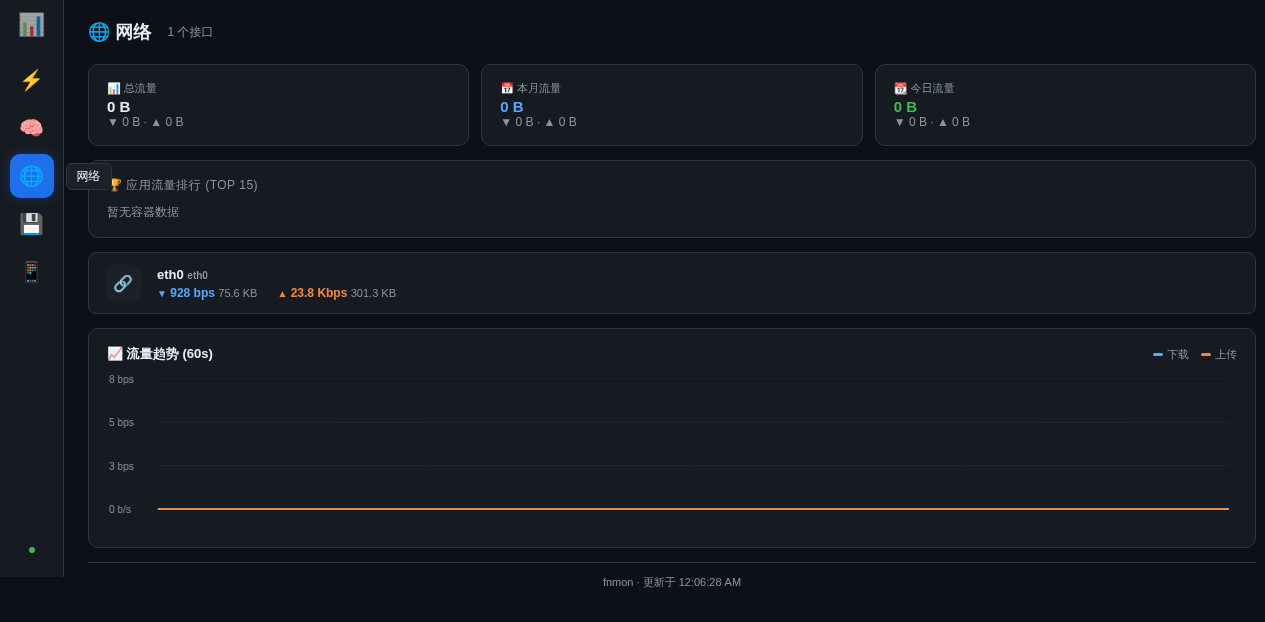This screenshot has width=1265, height=622.
Task: Open the eth0 interface row
Action: 672,283
